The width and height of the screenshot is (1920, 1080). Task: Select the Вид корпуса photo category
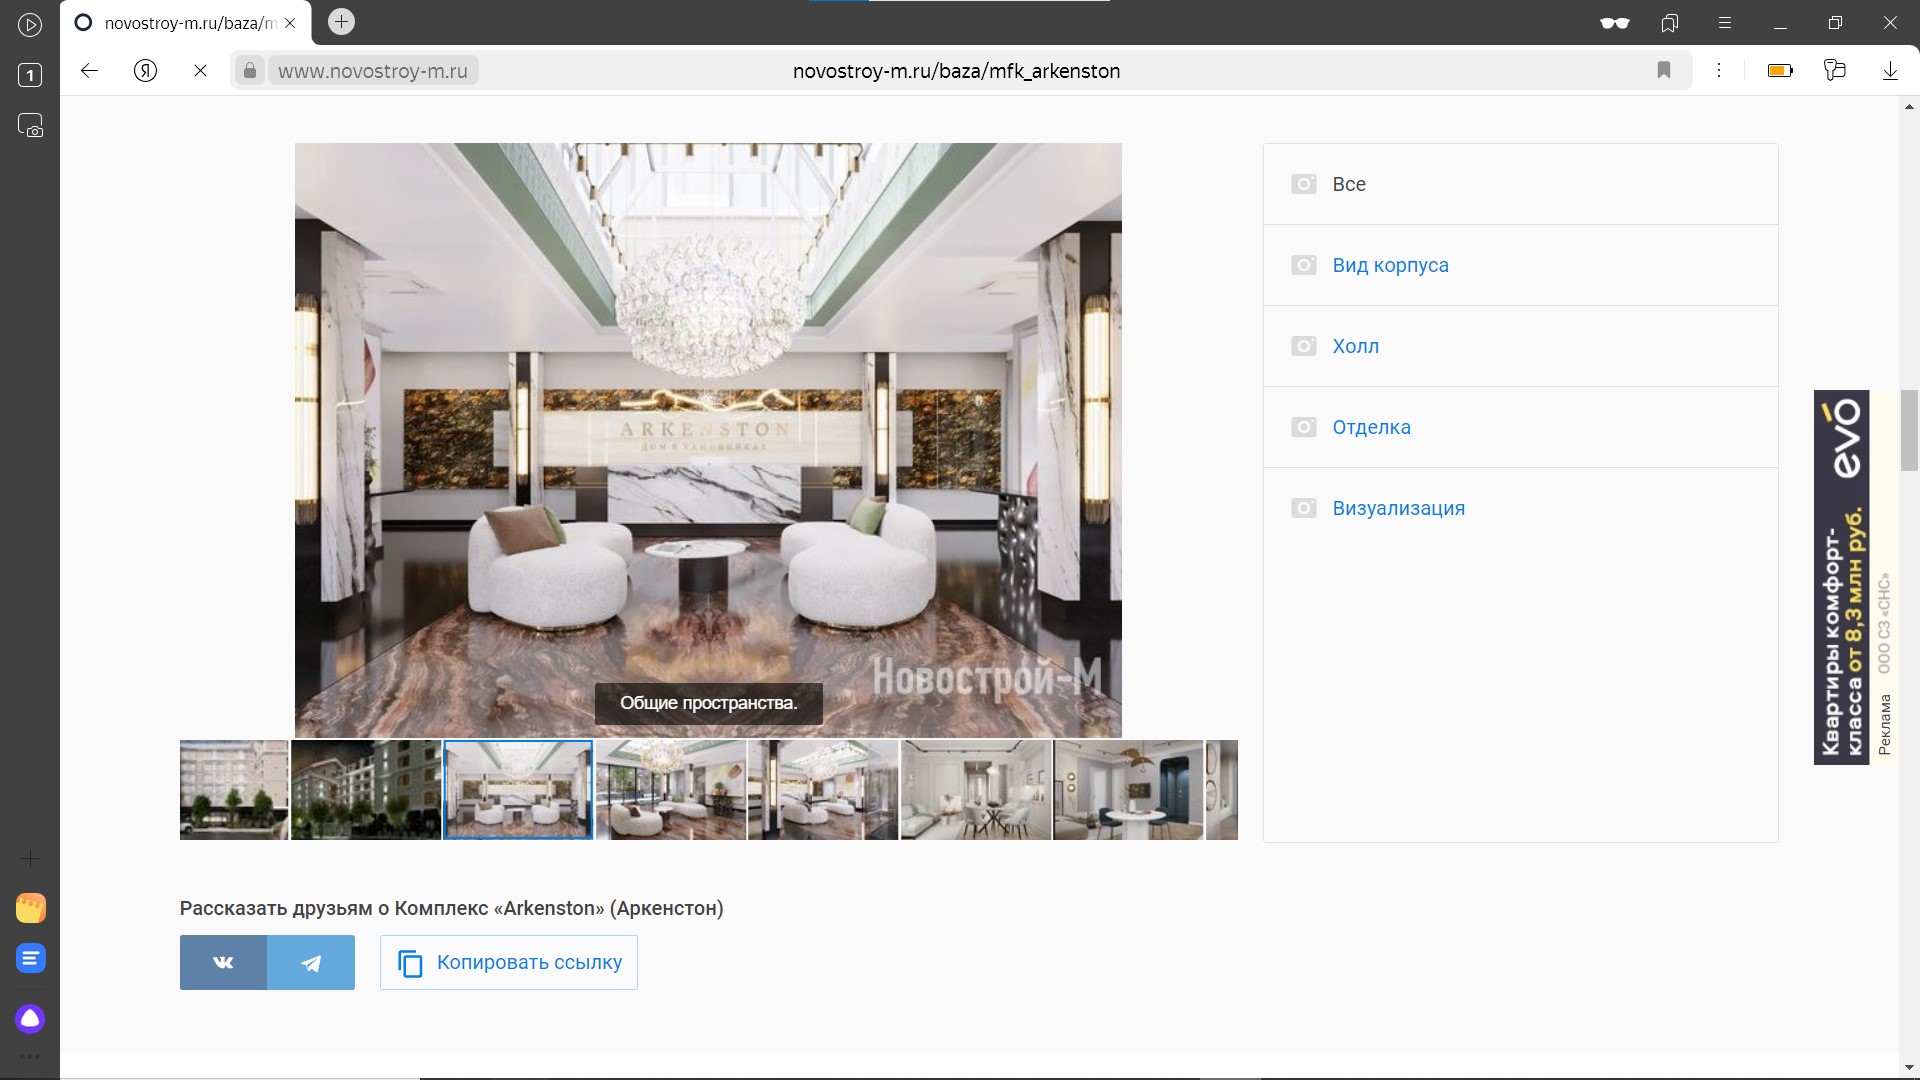(1521, 265)
